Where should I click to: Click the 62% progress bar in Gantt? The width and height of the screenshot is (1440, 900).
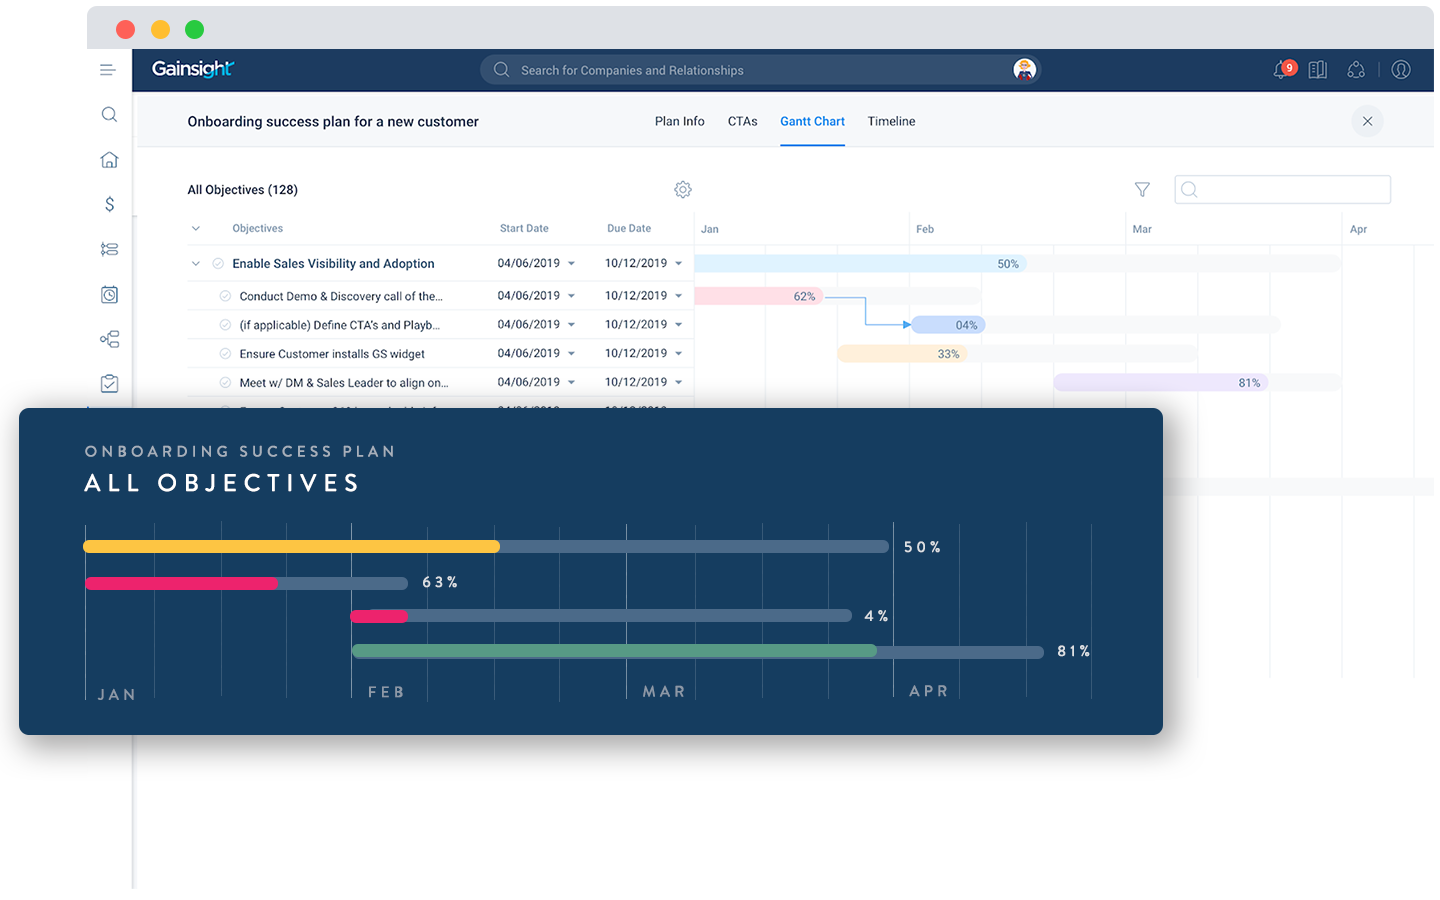[758, 296]
